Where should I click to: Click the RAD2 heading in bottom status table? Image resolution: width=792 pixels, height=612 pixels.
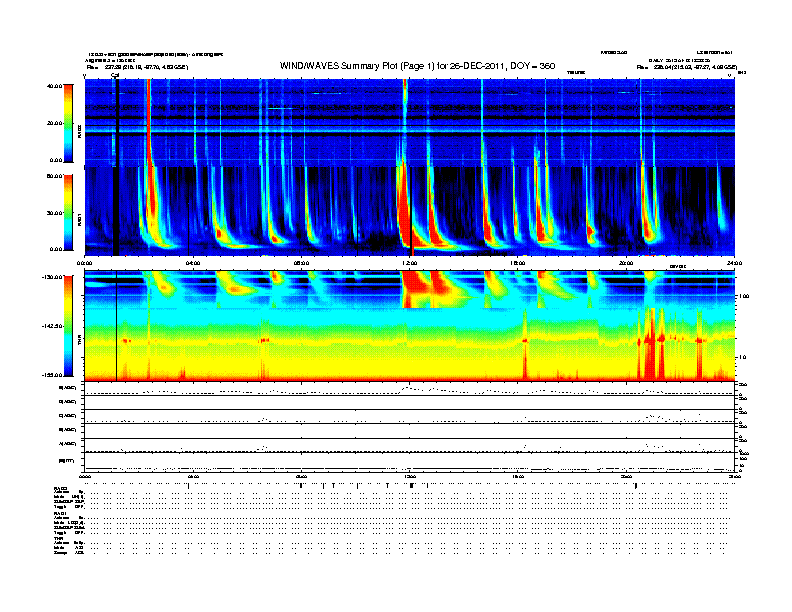(61, 488)
